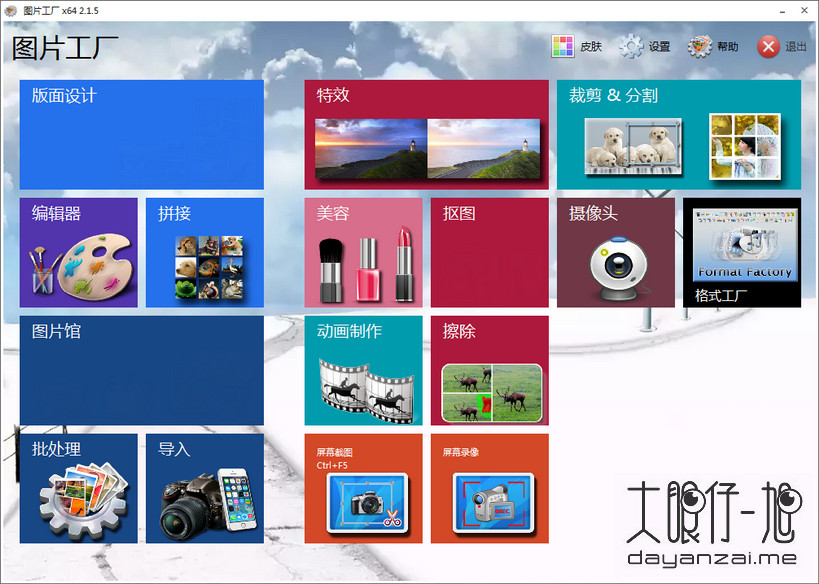Click the 美容 tile title
The width and height of the screenshot is (819, 584).
coord(333,213)
